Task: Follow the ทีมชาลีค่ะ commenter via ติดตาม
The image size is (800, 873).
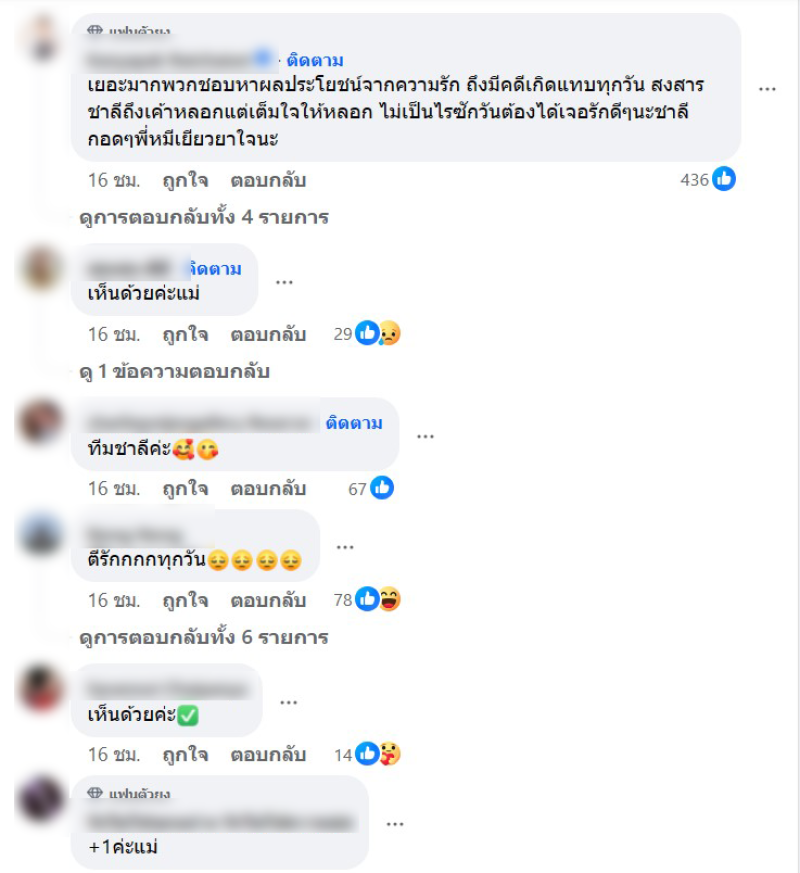Action: (x=354, y=423)
